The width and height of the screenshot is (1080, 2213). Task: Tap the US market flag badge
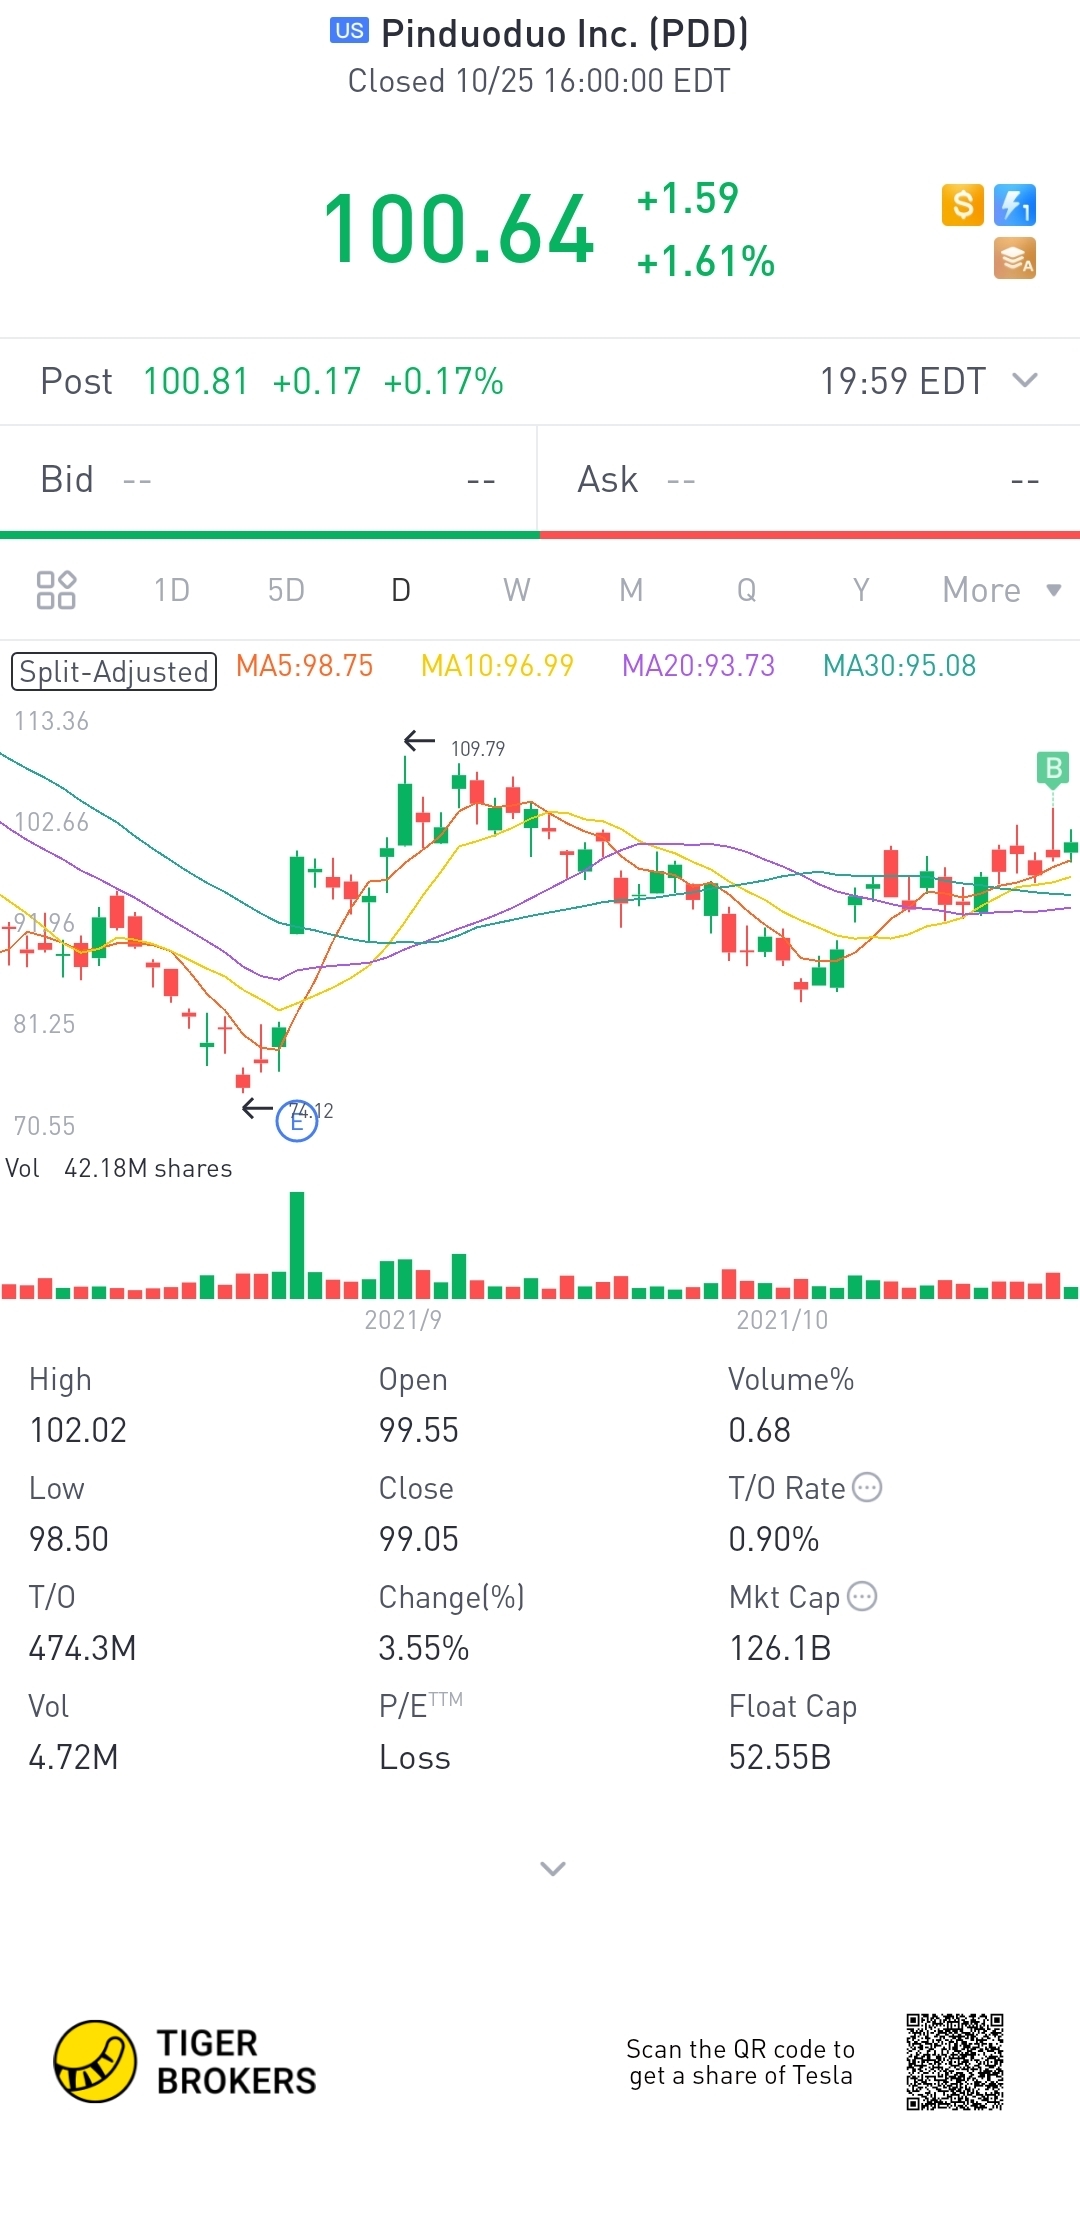(349, 31)
